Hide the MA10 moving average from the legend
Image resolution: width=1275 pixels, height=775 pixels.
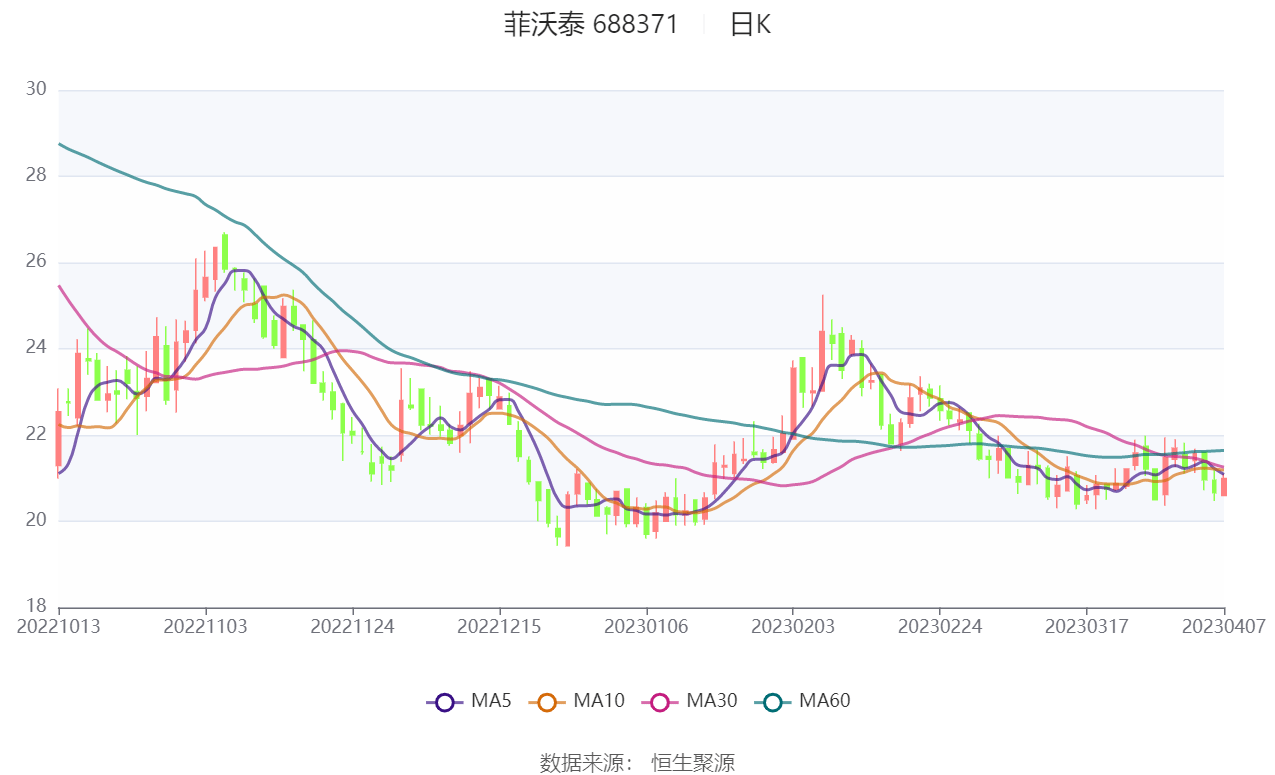point(599,701)
